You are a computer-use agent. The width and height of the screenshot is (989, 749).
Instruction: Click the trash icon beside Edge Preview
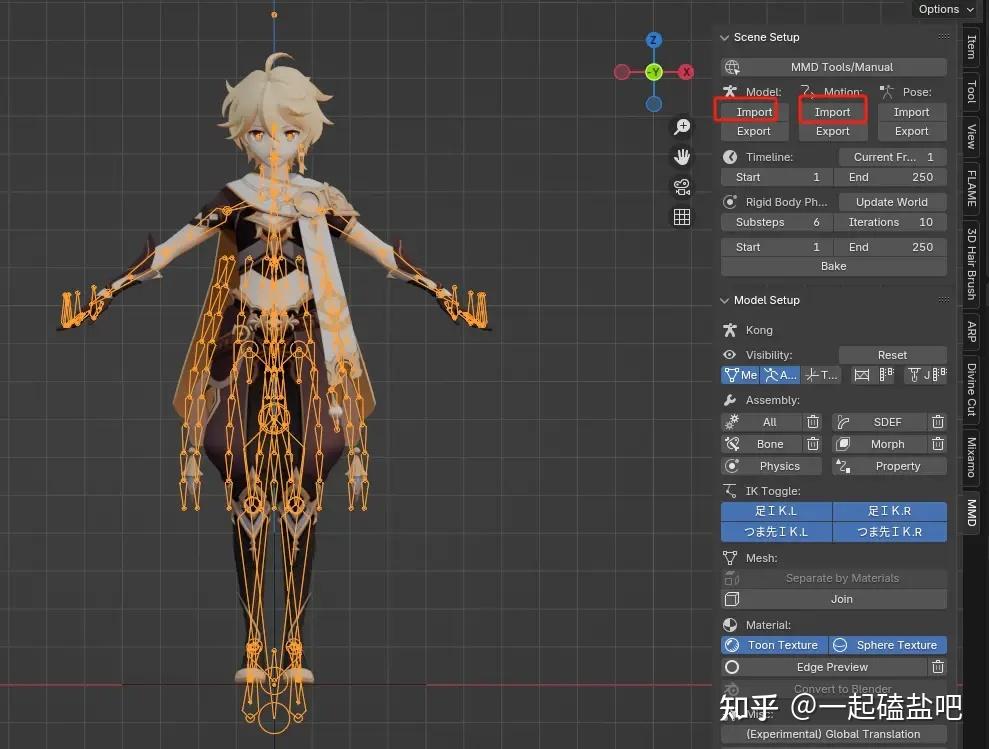937,666
